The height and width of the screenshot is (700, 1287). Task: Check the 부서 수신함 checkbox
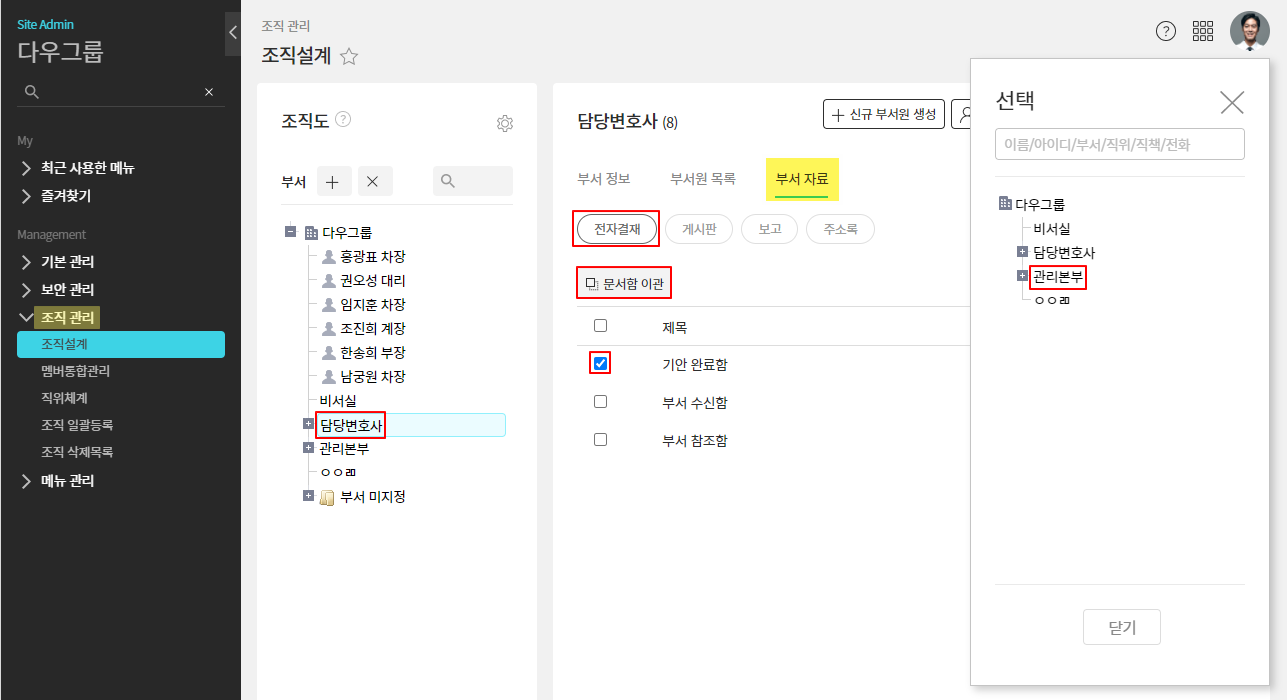click(600, 402)
